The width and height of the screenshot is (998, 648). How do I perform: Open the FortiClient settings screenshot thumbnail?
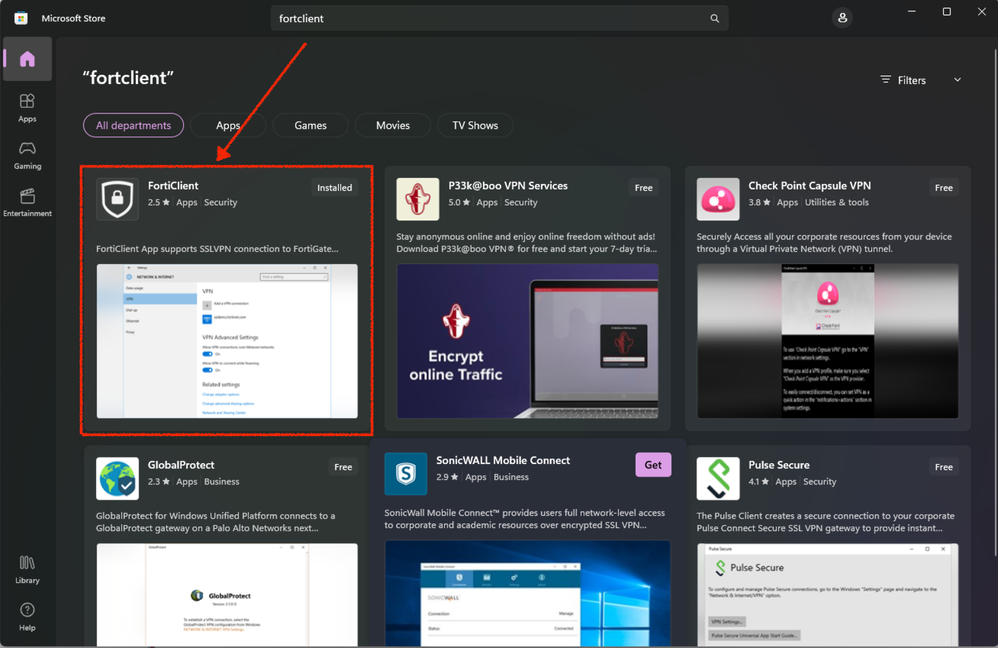click(227, 341)
